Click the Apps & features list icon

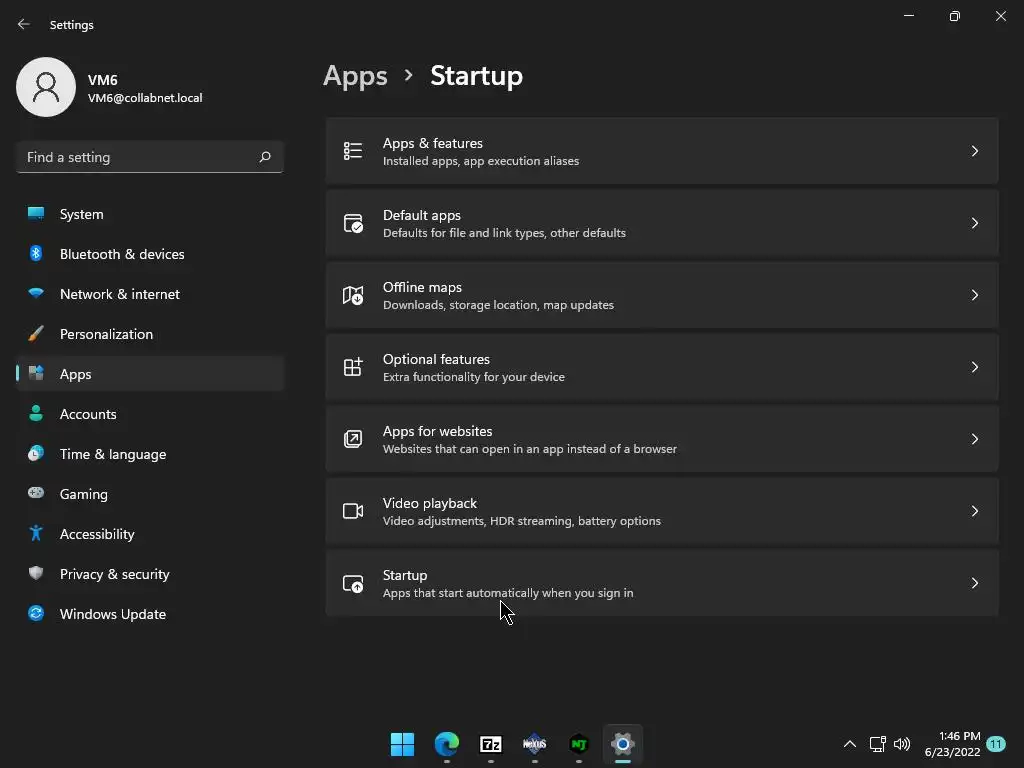pyautogui.click(x=353, y=151)
